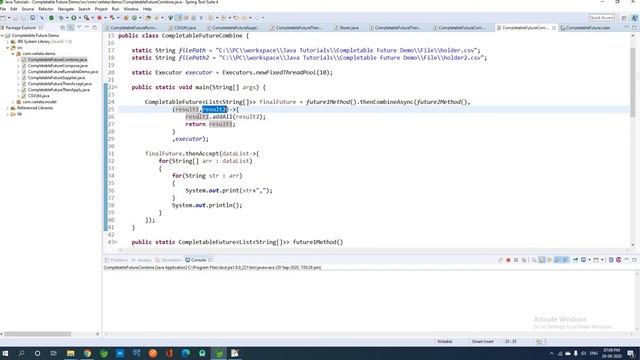This screenshot has width=640, height=360.
Task: Click the Package Explorer horizontal scrollbar
Action: click(x=38, y=334)
